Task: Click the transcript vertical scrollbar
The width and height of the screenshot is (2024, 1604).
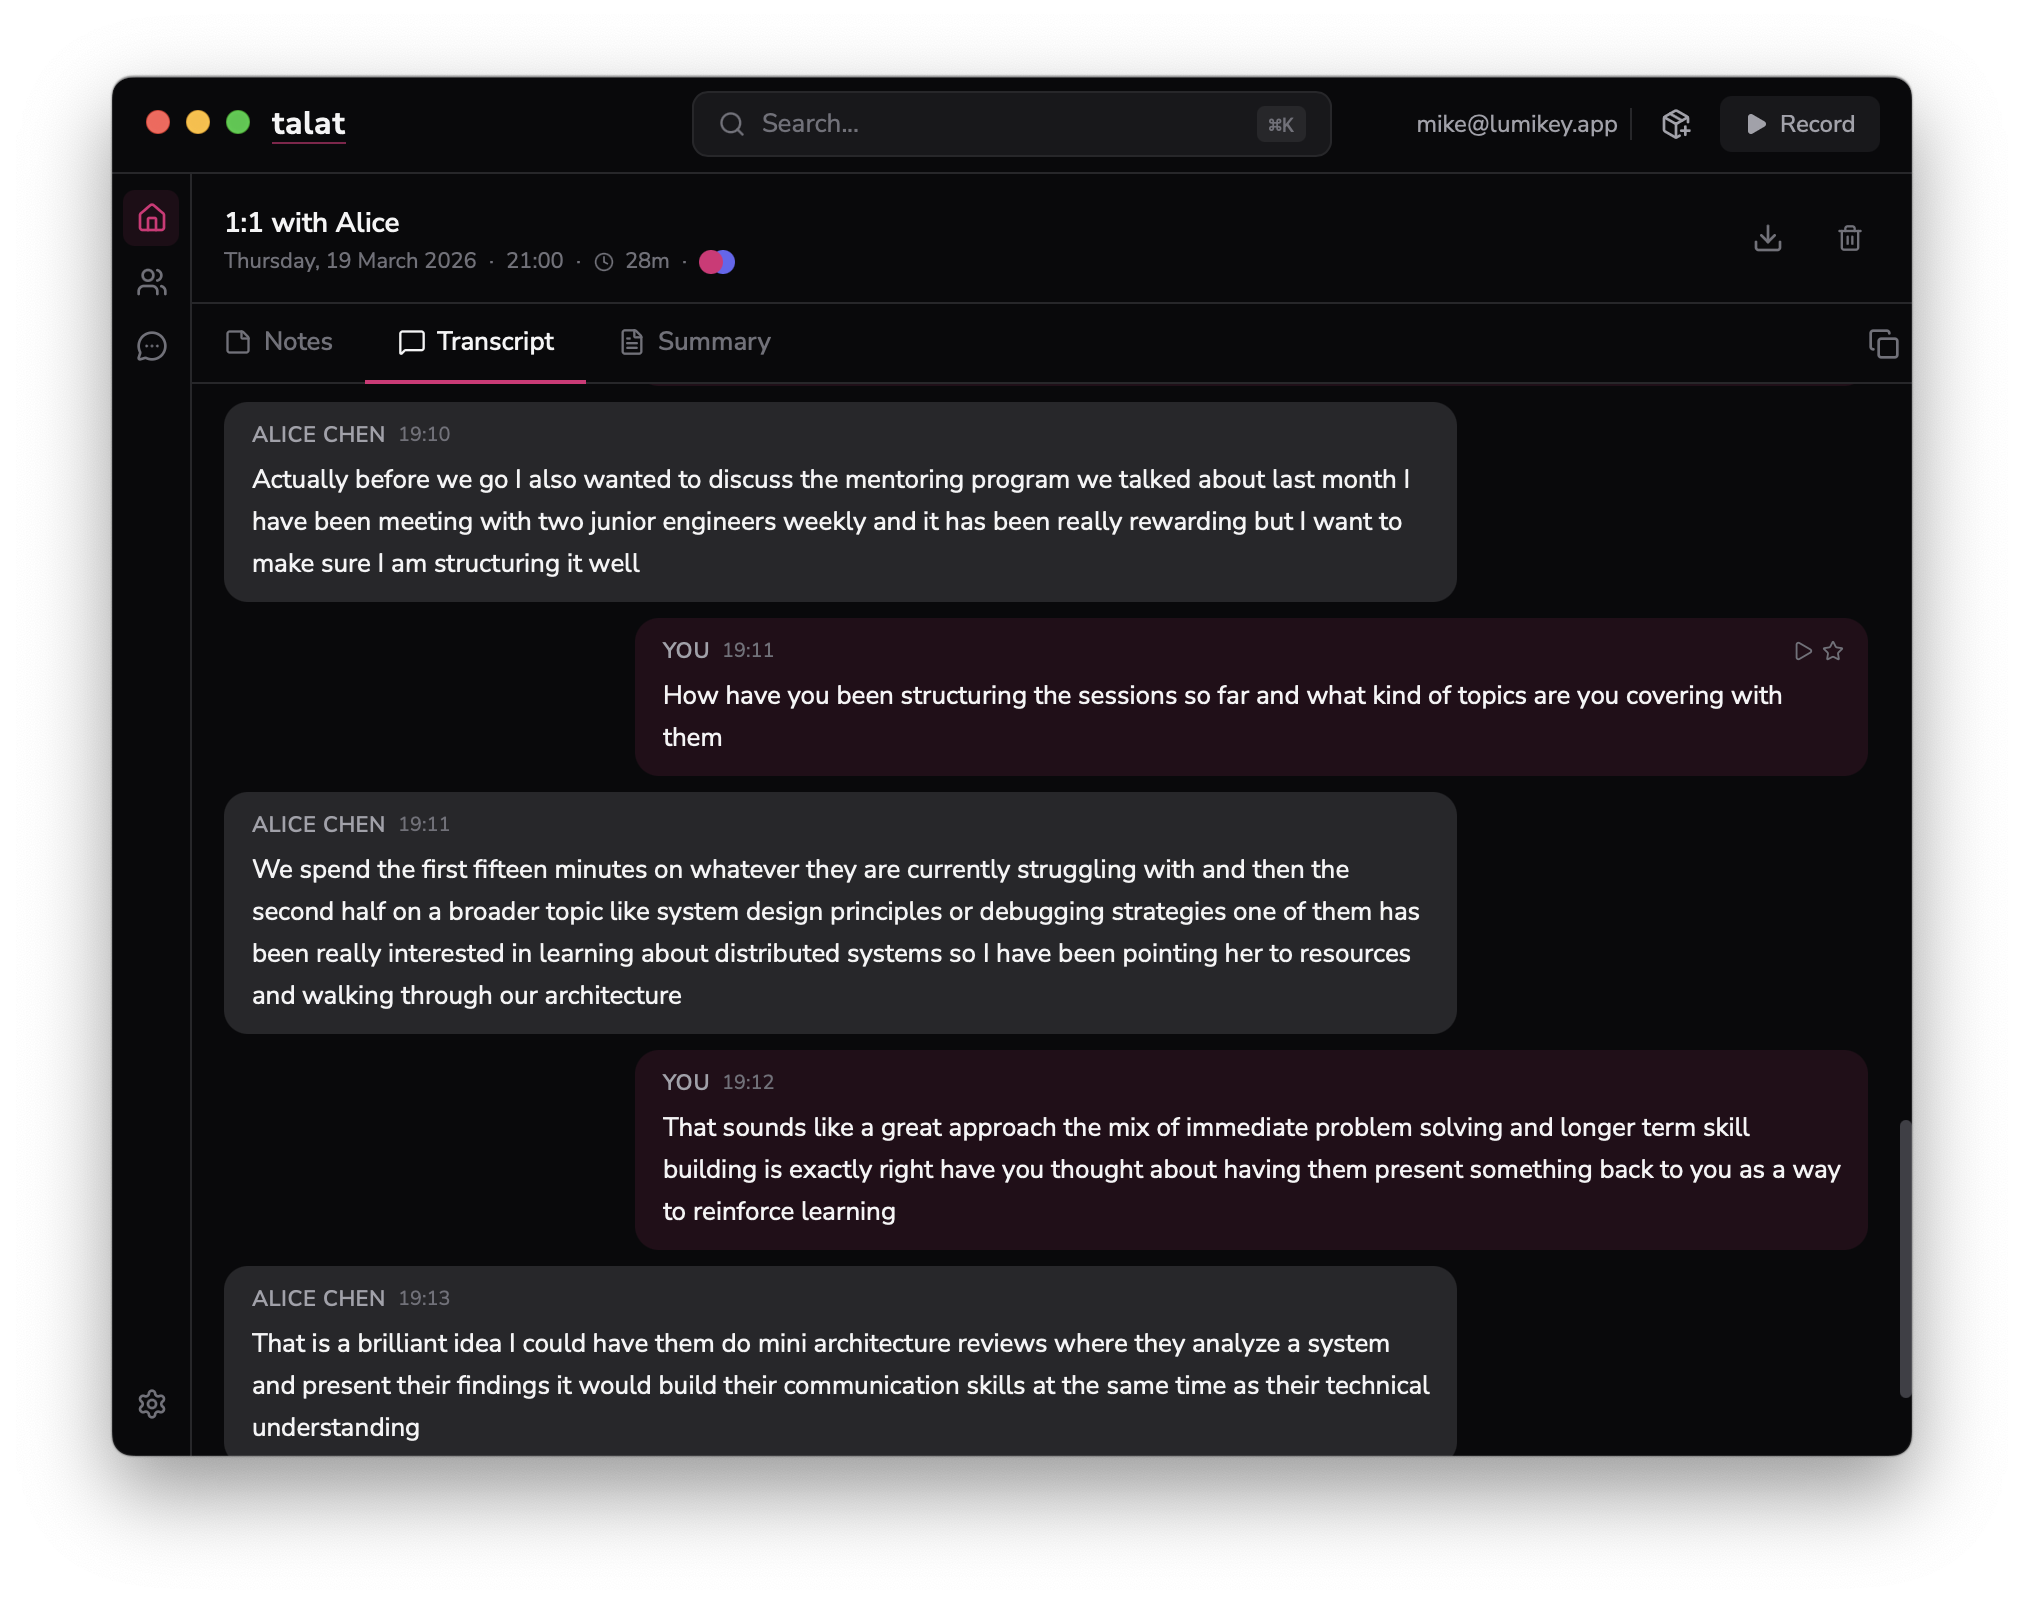Action: (1904, 1258)
